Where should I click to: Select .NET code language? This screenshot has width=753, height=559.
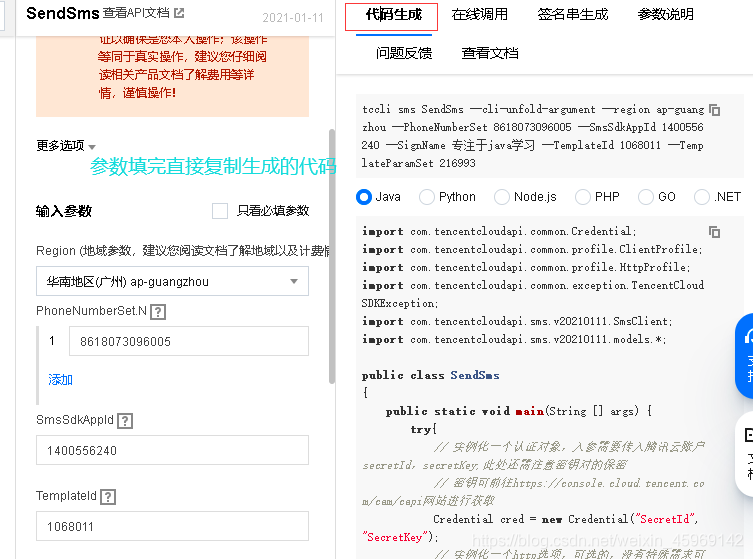pos(717,197)
